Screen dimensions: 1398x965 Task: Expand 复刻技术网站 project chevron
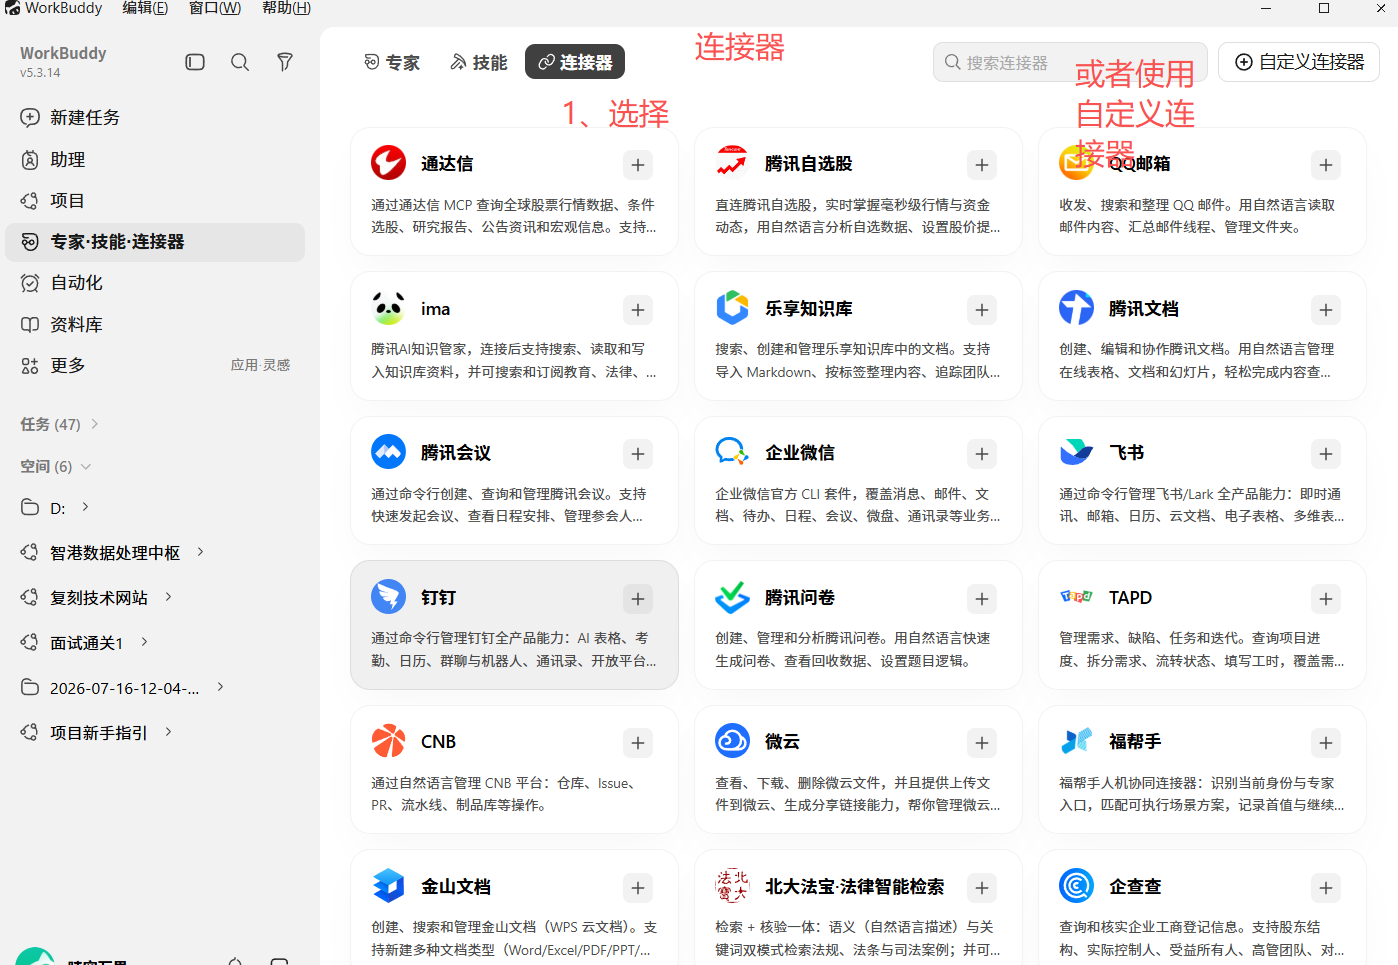coord(168,597)
